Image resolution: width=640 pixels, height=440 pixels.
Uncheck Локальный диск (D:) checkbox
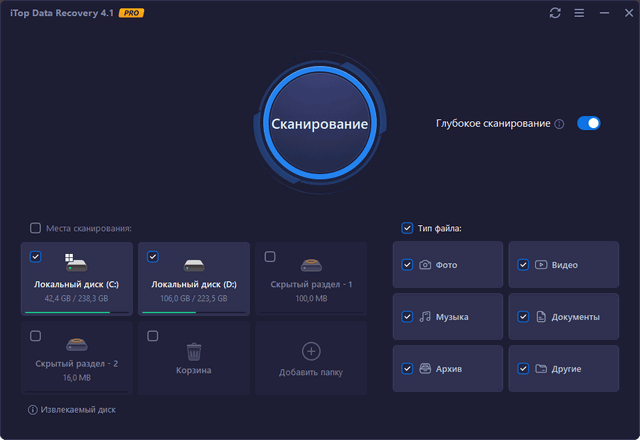point(153,257)
